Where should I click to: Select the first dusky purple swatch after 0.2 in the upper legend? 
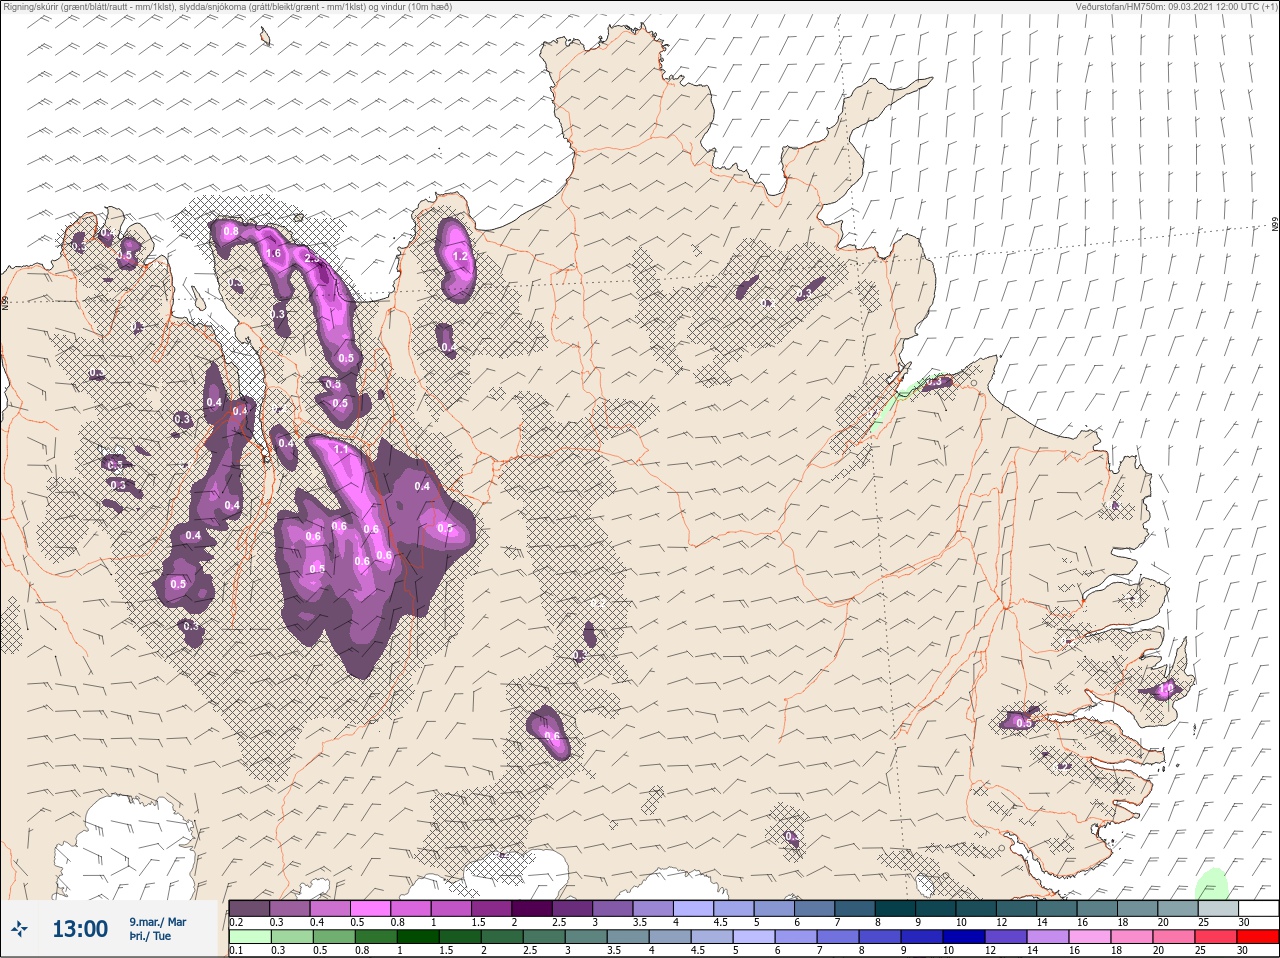click(249, 908)
